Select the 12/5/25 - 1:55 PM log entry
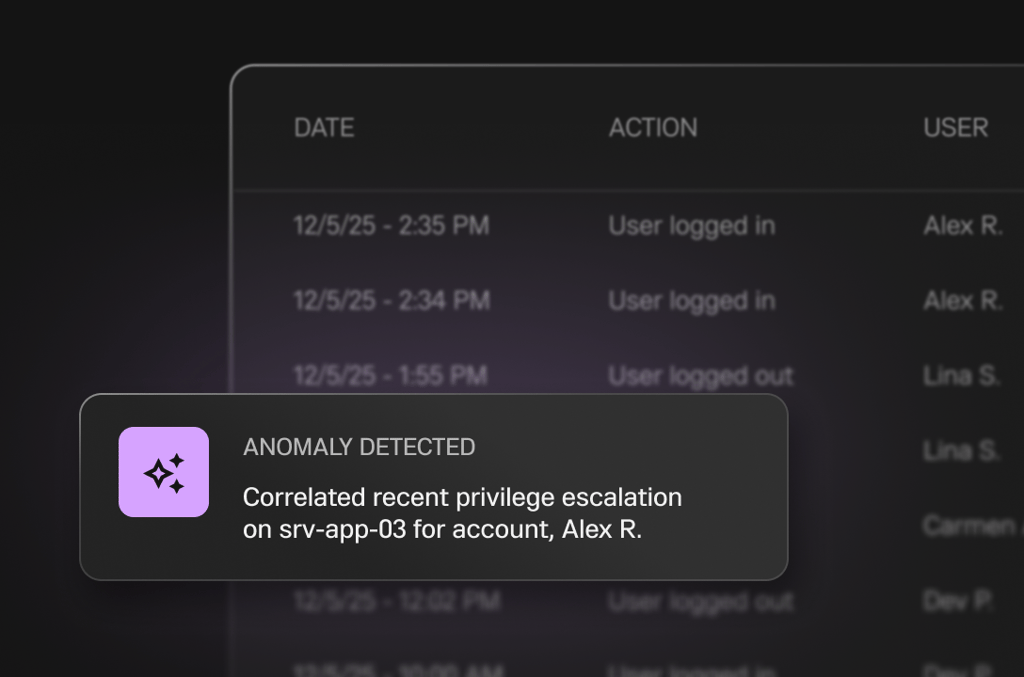This screenshot has height=677, width=1024. 390,376
